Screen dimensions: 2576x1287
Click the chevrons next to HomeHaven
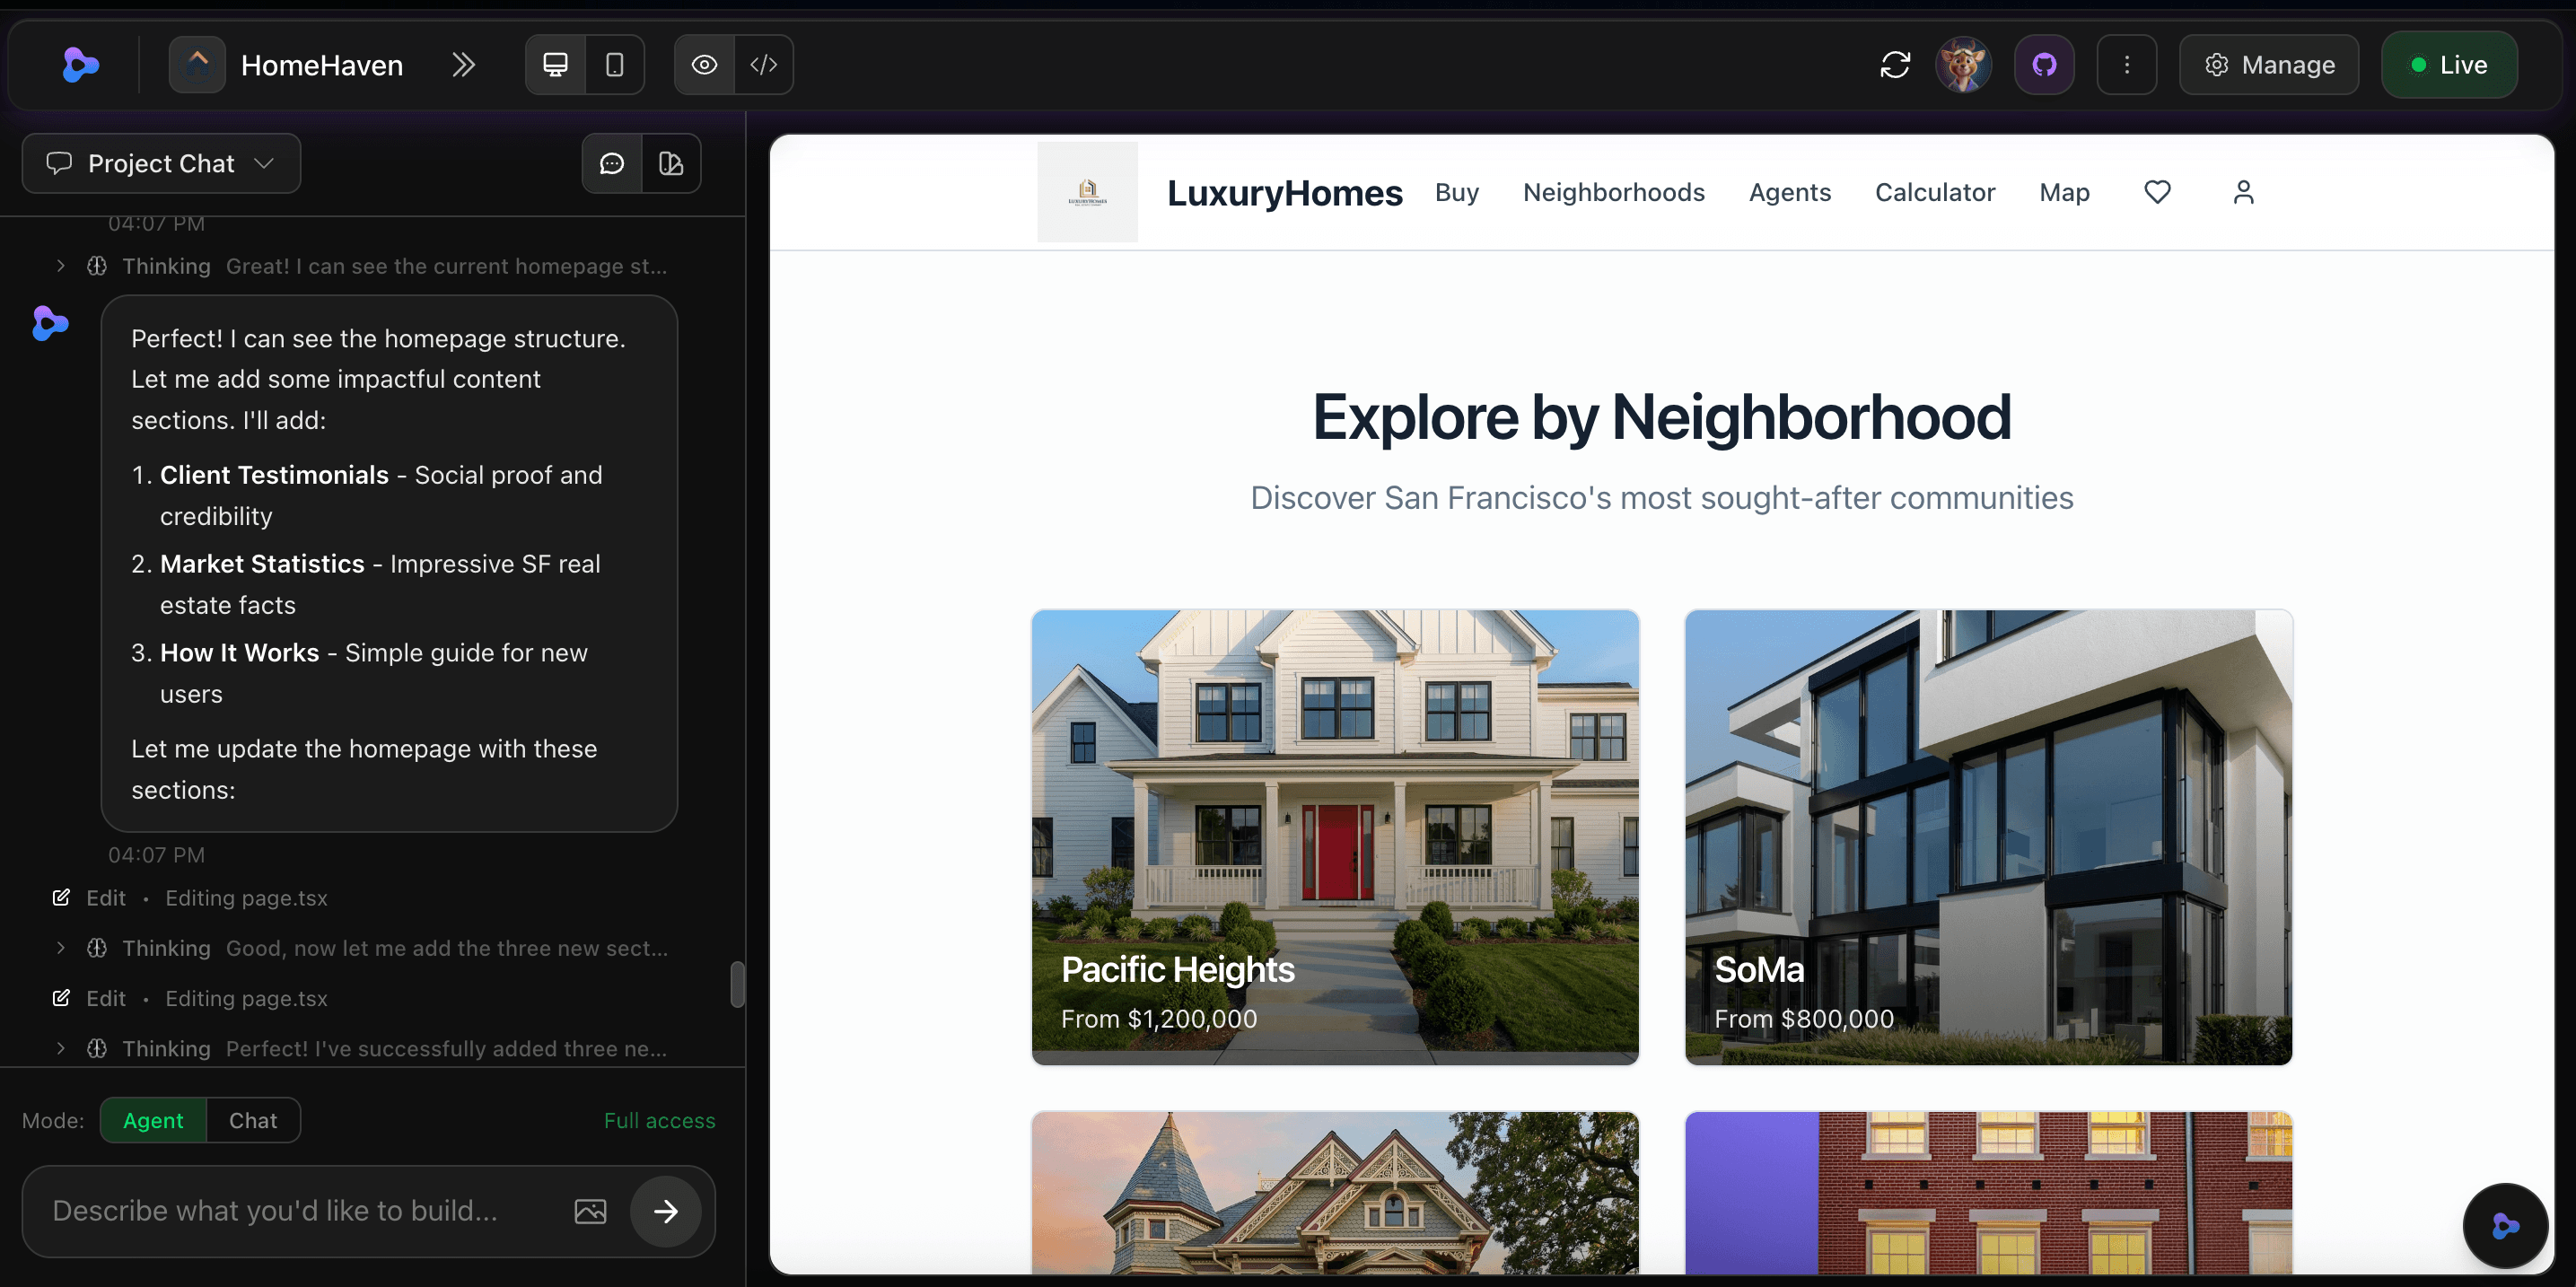(463, 64)
